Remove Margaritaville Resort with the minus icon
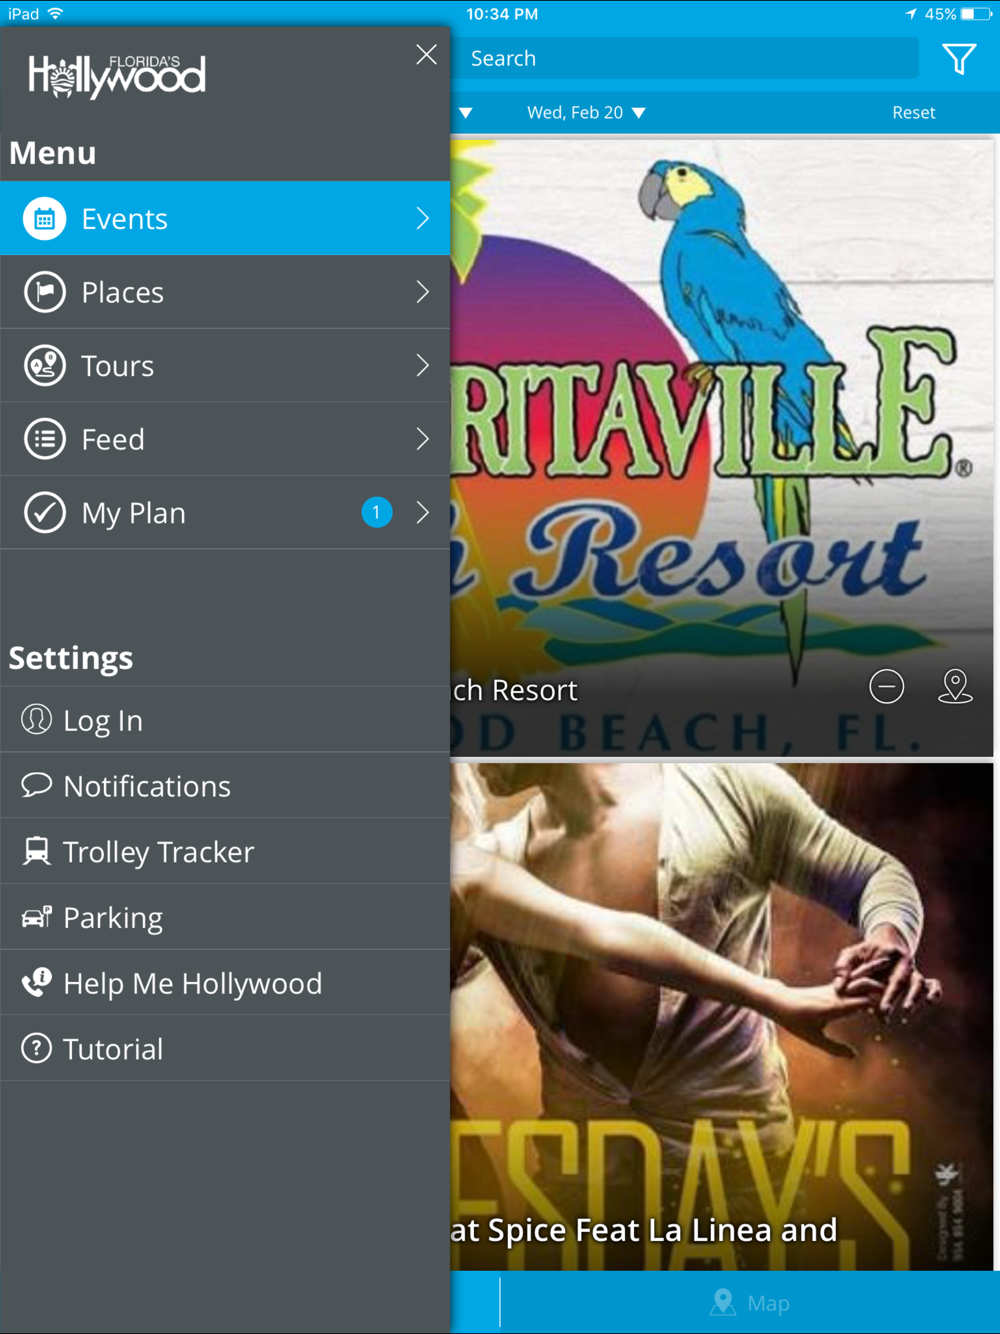This screenshot has height=1334, width=1000. click(887, 687)
